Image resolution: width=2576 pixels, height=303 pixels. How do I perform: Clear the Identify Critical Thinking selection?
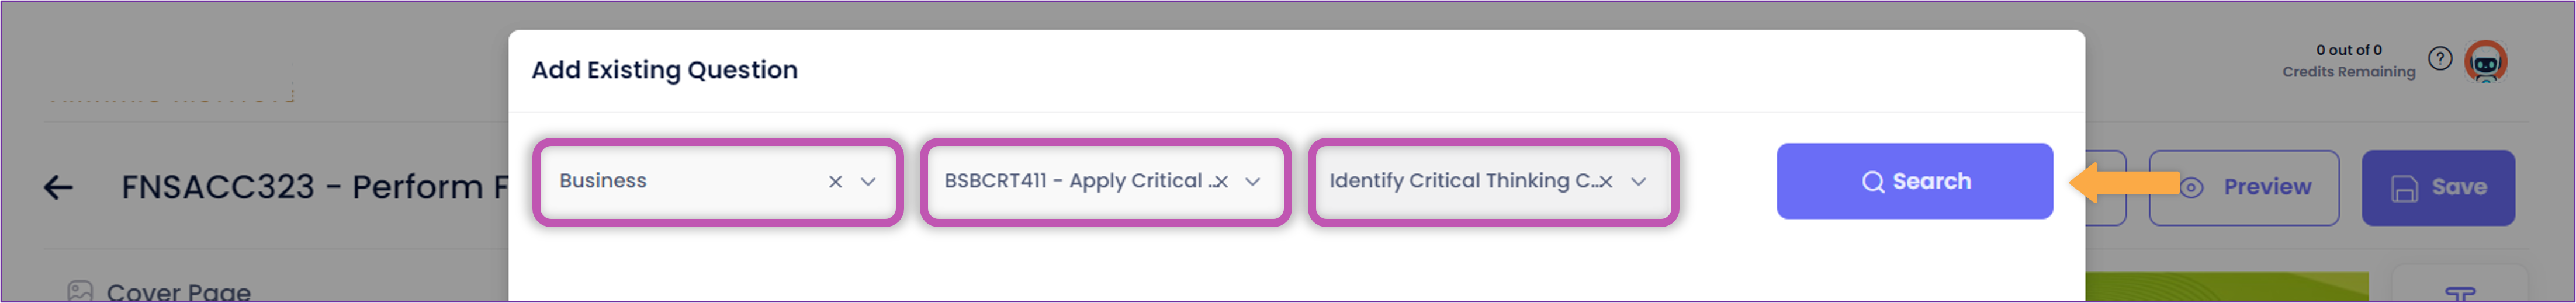[1606, 181]
